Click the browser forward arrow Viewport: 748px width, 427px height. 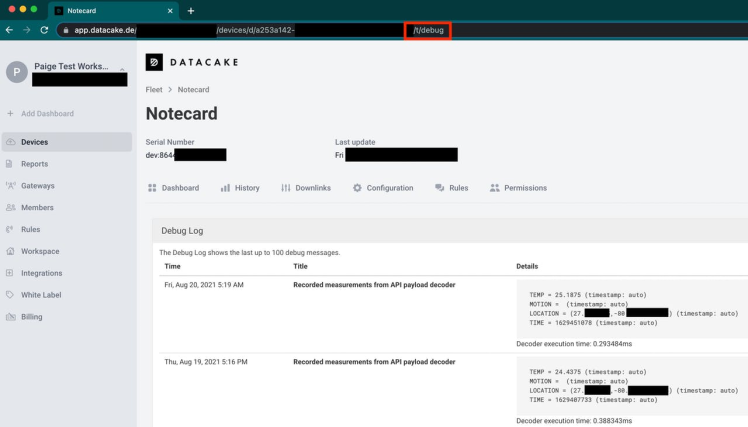[x=27, y=30]
